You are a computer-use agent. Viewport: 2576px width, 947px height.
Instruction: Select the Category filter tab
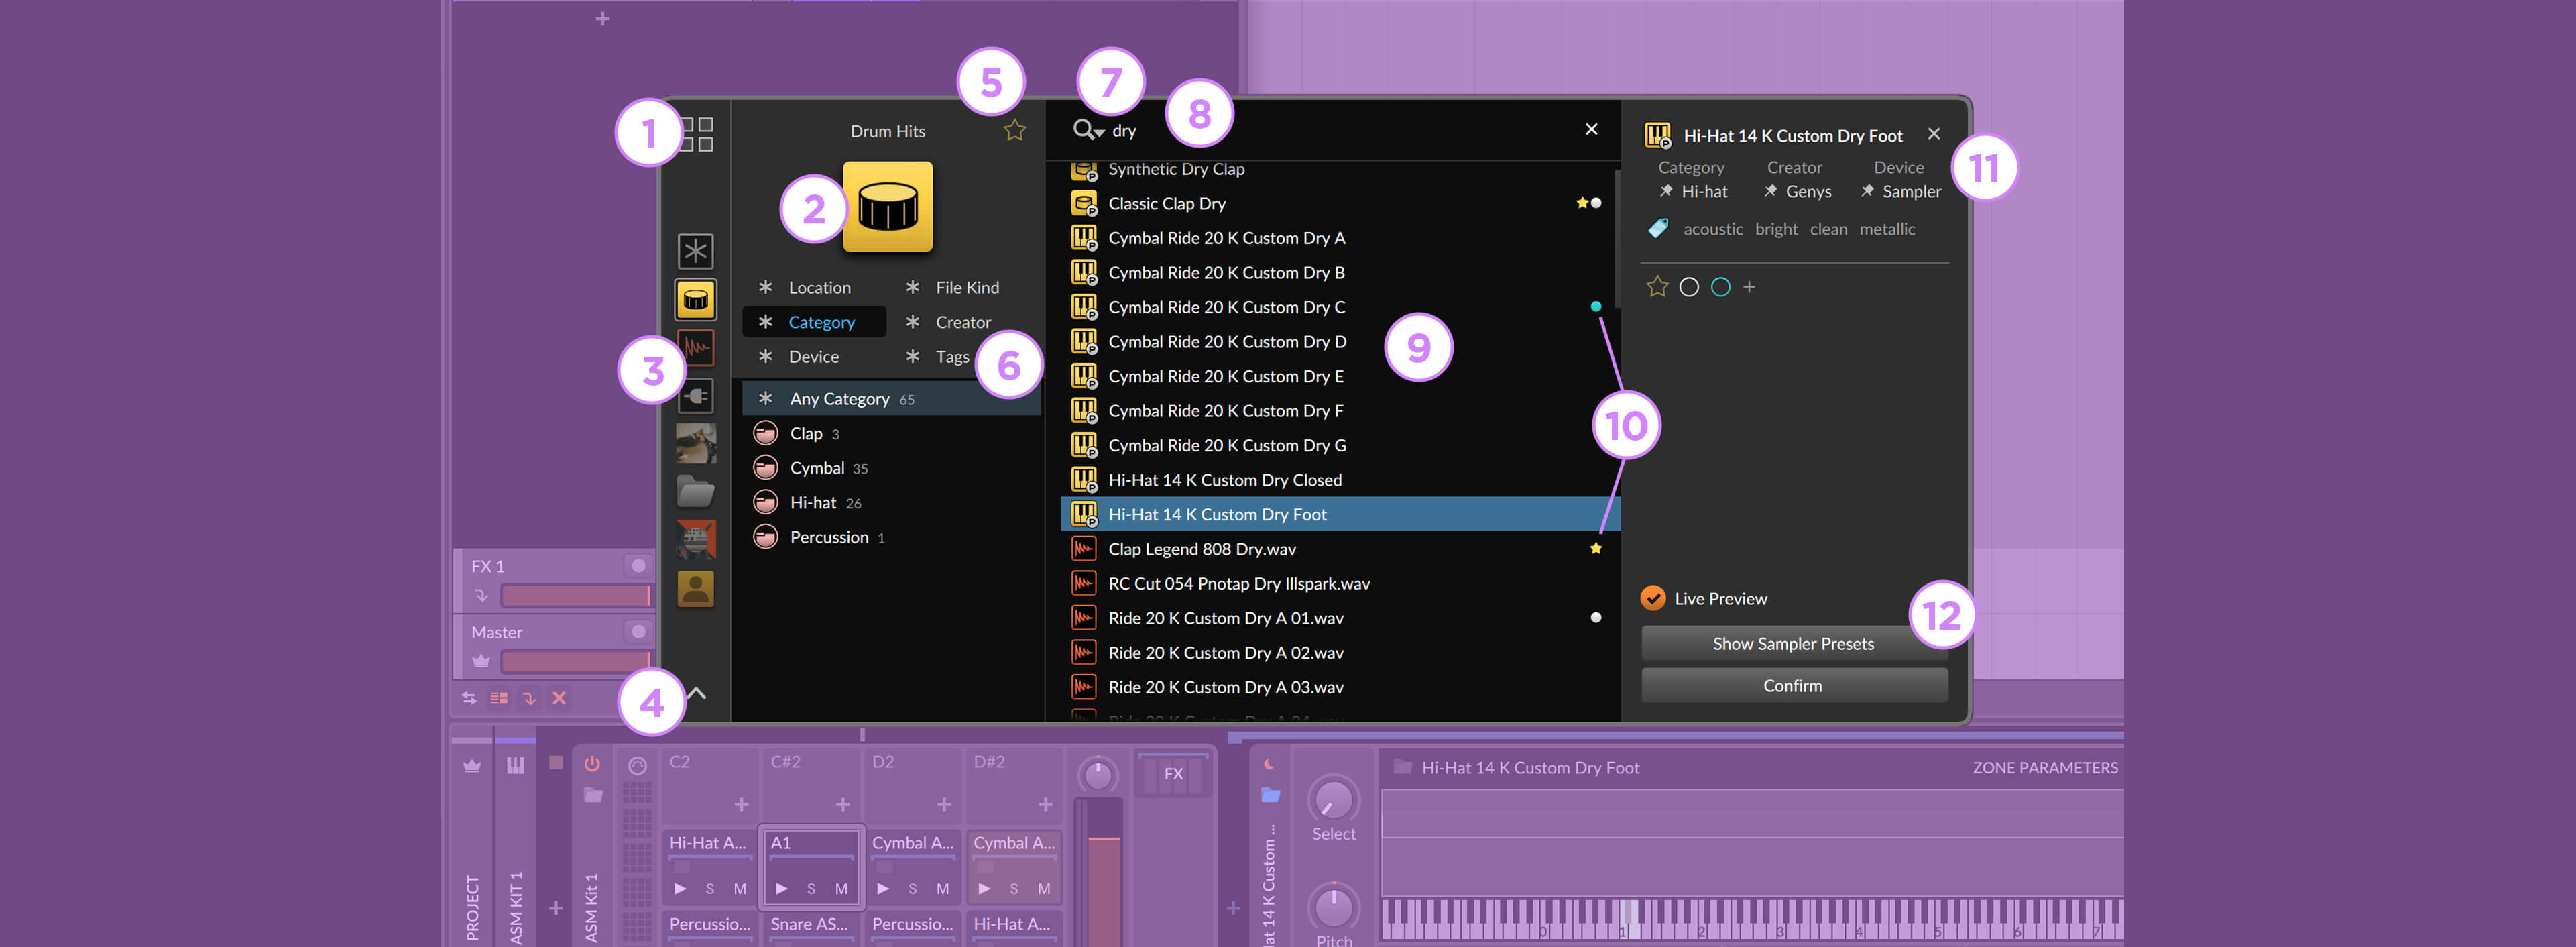tap(820, 322)
